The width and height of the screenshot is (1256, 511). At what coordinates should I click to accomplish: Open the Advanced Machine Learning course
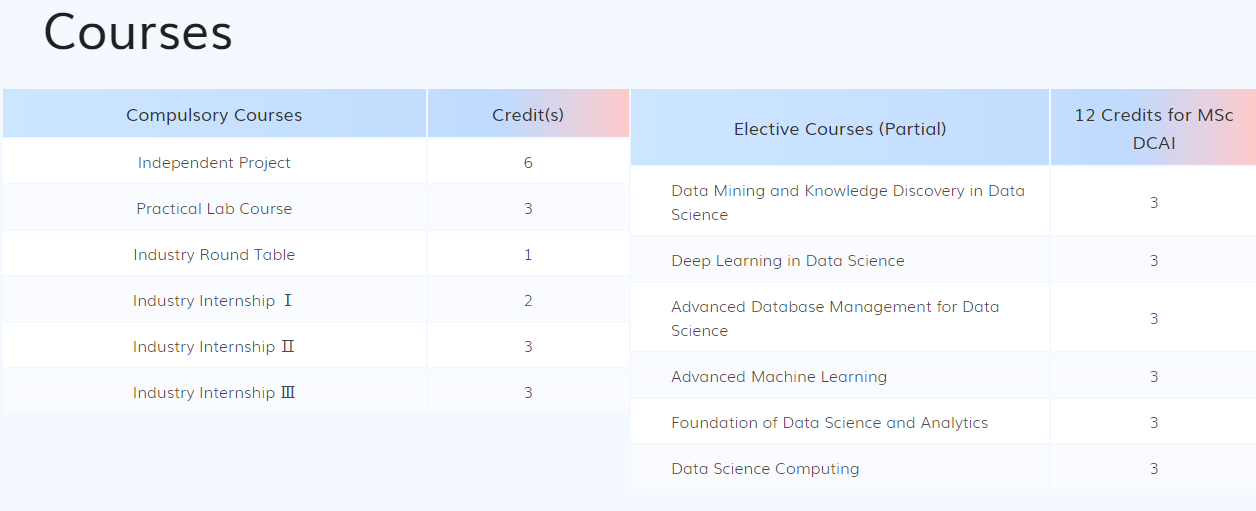(x=779, y=376)
